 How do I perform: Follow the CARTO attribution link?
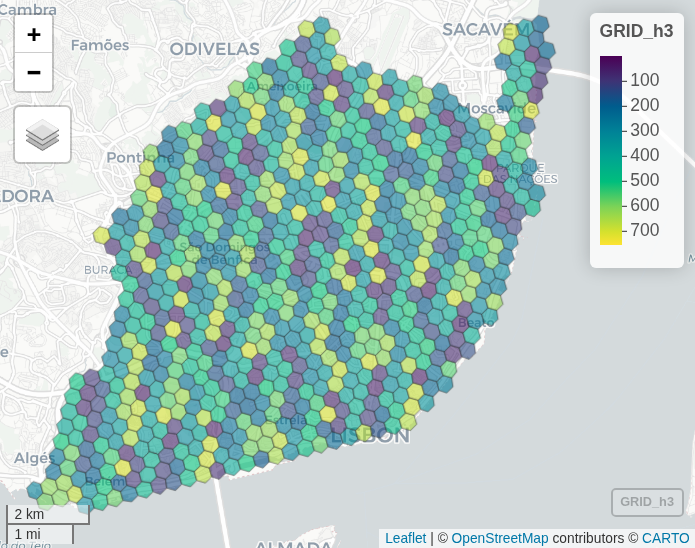click(665, 538)
